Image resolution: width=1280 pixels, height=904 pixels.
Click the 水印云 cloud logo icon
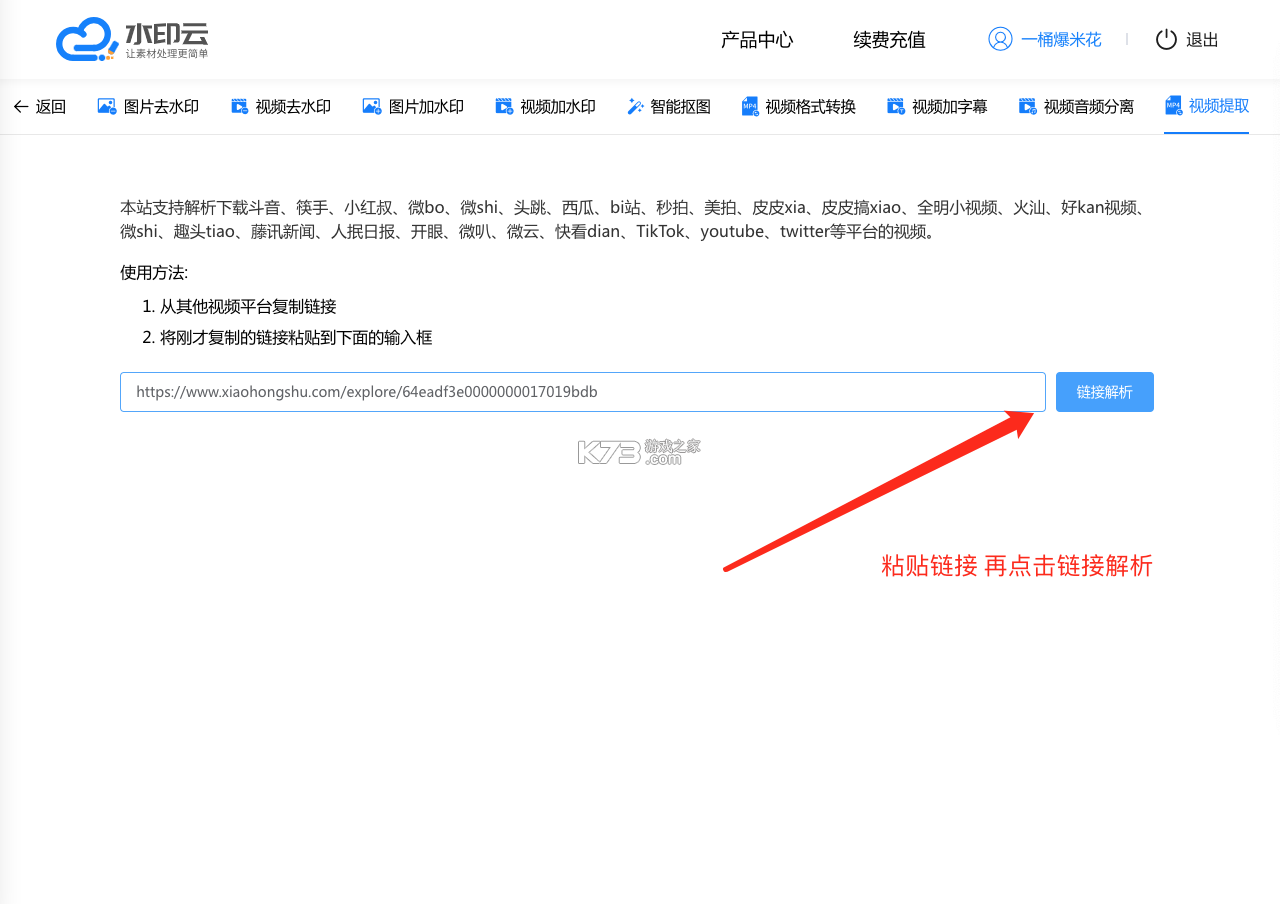coord(87,39)
